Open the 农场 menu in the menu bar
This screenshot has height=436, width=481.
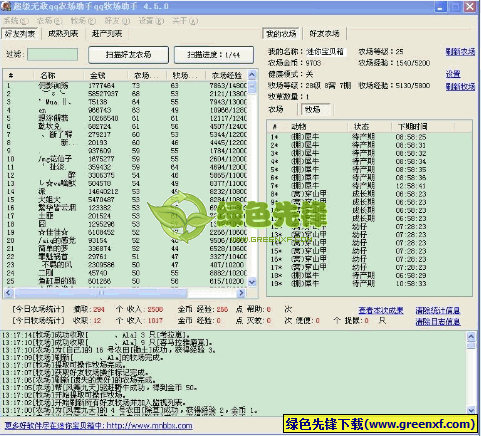pos(49,21)
